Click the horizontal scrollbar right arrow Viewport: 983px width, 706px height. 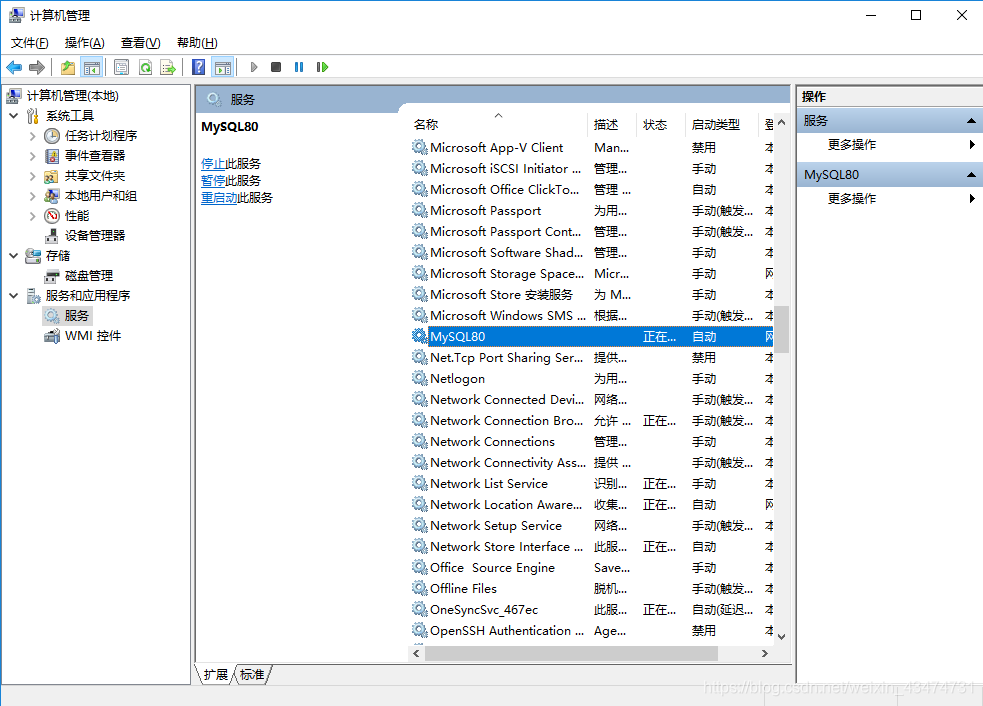click(765, 653)
